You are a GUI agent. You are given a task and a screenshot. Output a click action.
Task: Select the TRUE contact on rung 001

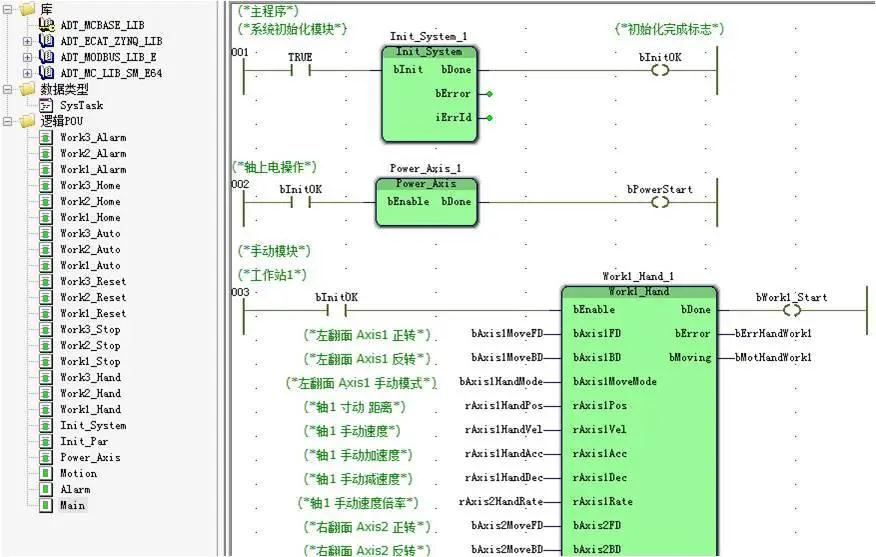pos(300,70)
